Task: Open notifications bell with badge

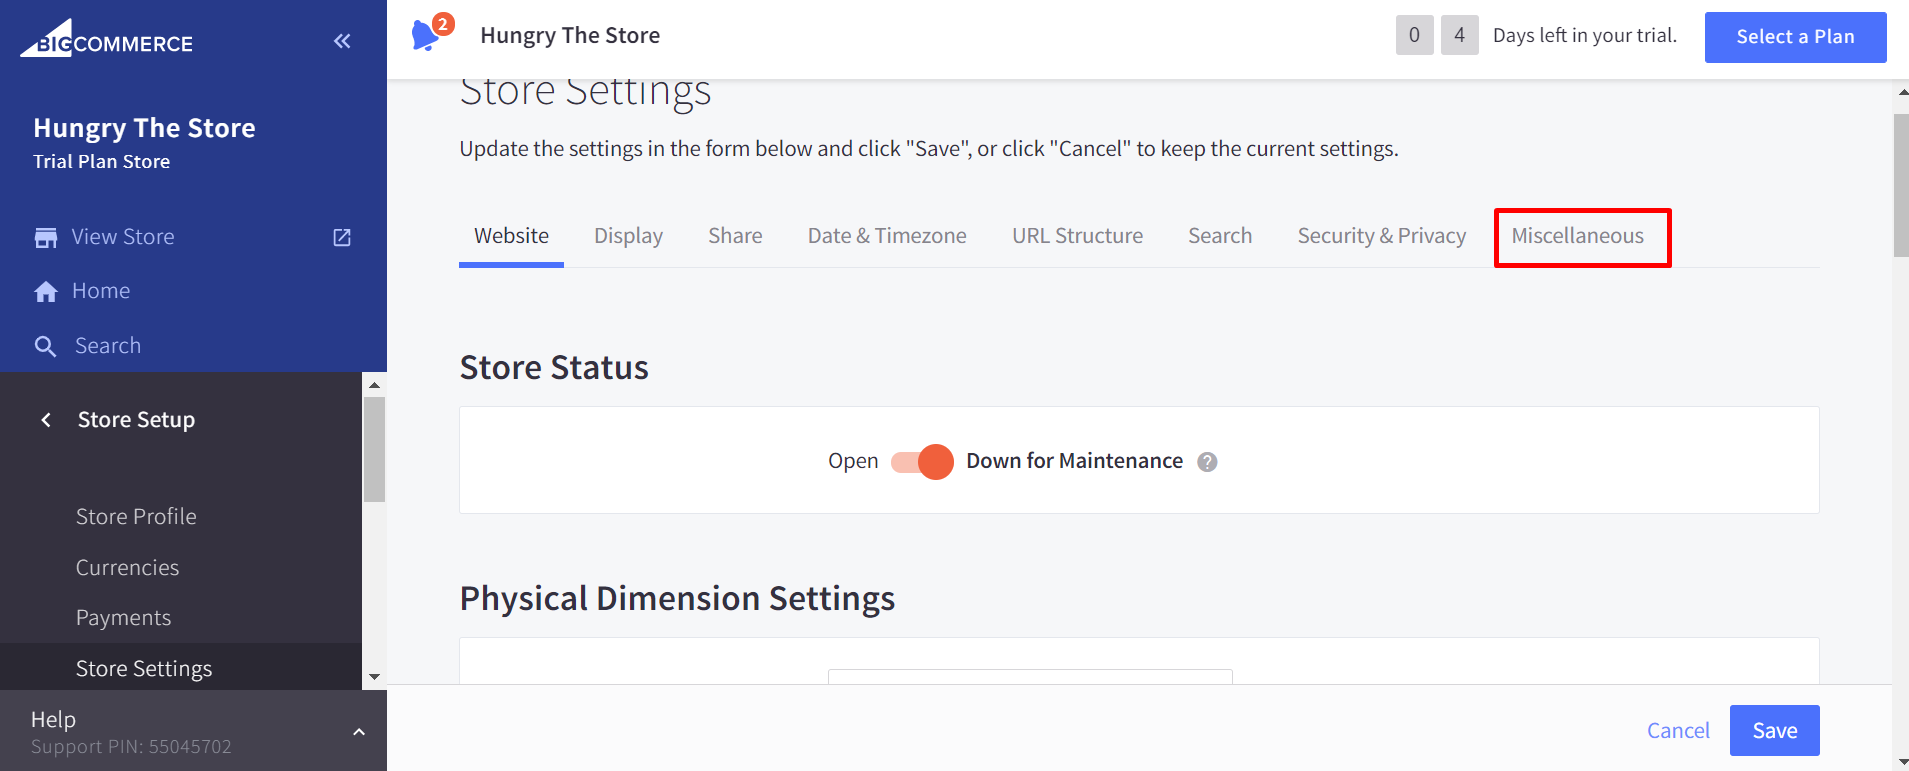Action: [427, 35]
